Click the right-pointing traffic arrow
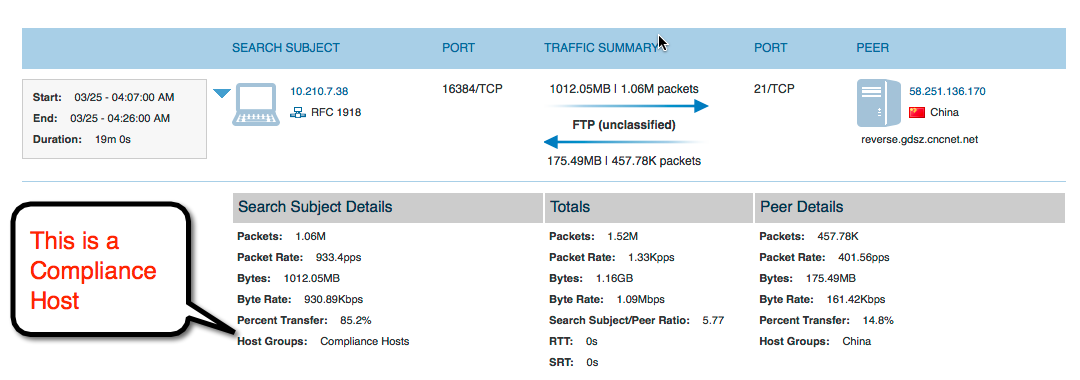 pyautogui.click(x=629, y=106)
